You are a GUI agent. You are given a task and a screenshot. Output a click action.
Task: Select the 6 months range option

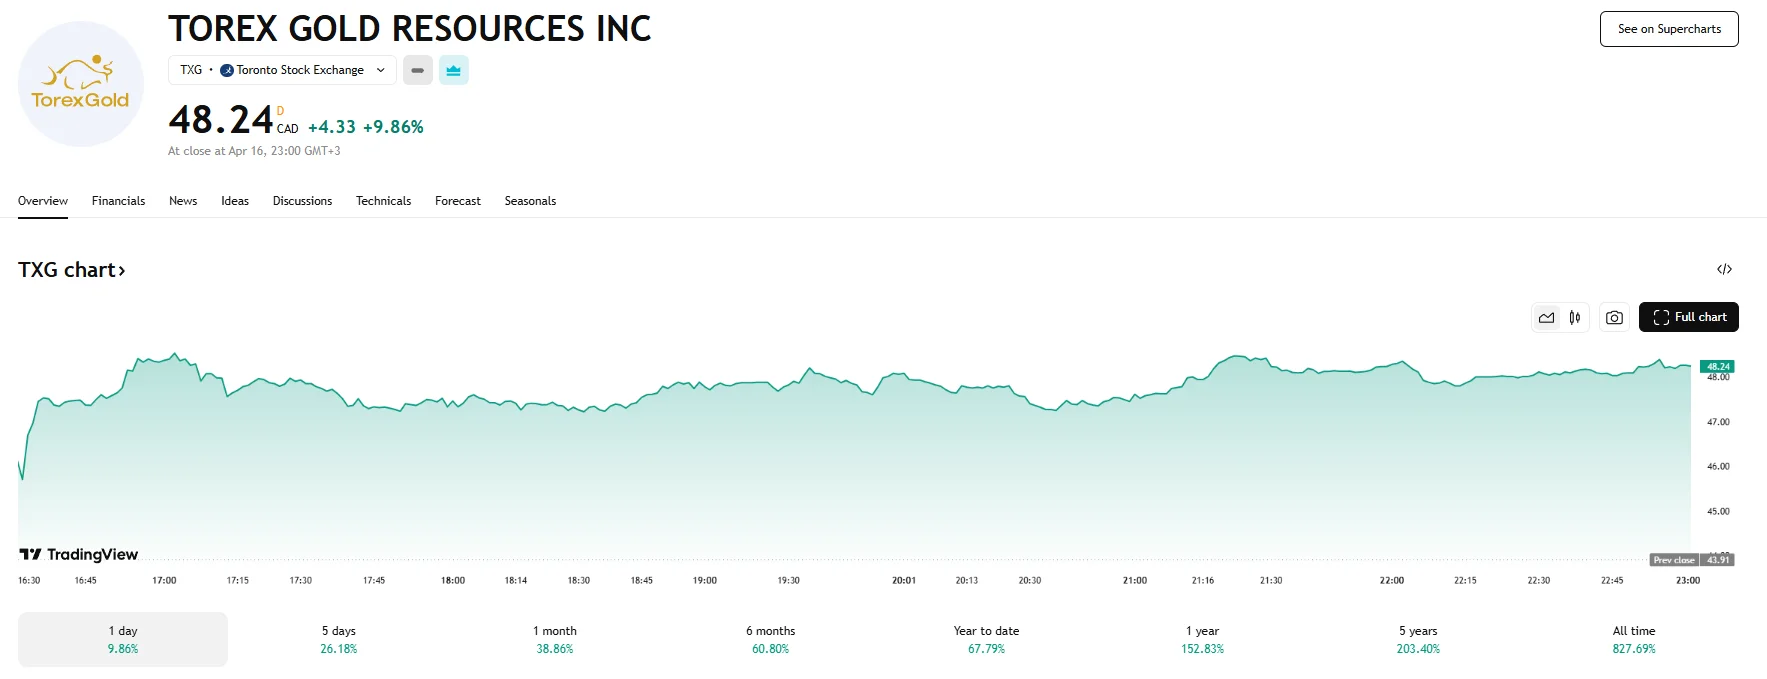[x=770, y=639]
